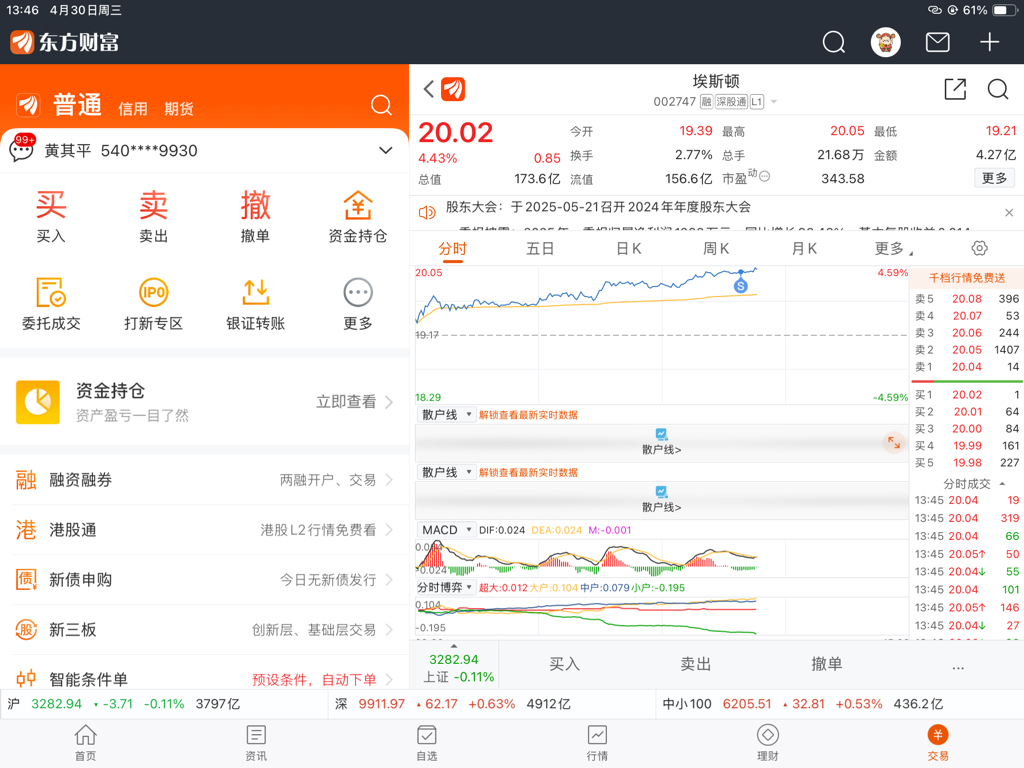Viewport: 1024px width, 768px height.
Task: Open the three-dot more actions
Action: (x=958, y=667)
